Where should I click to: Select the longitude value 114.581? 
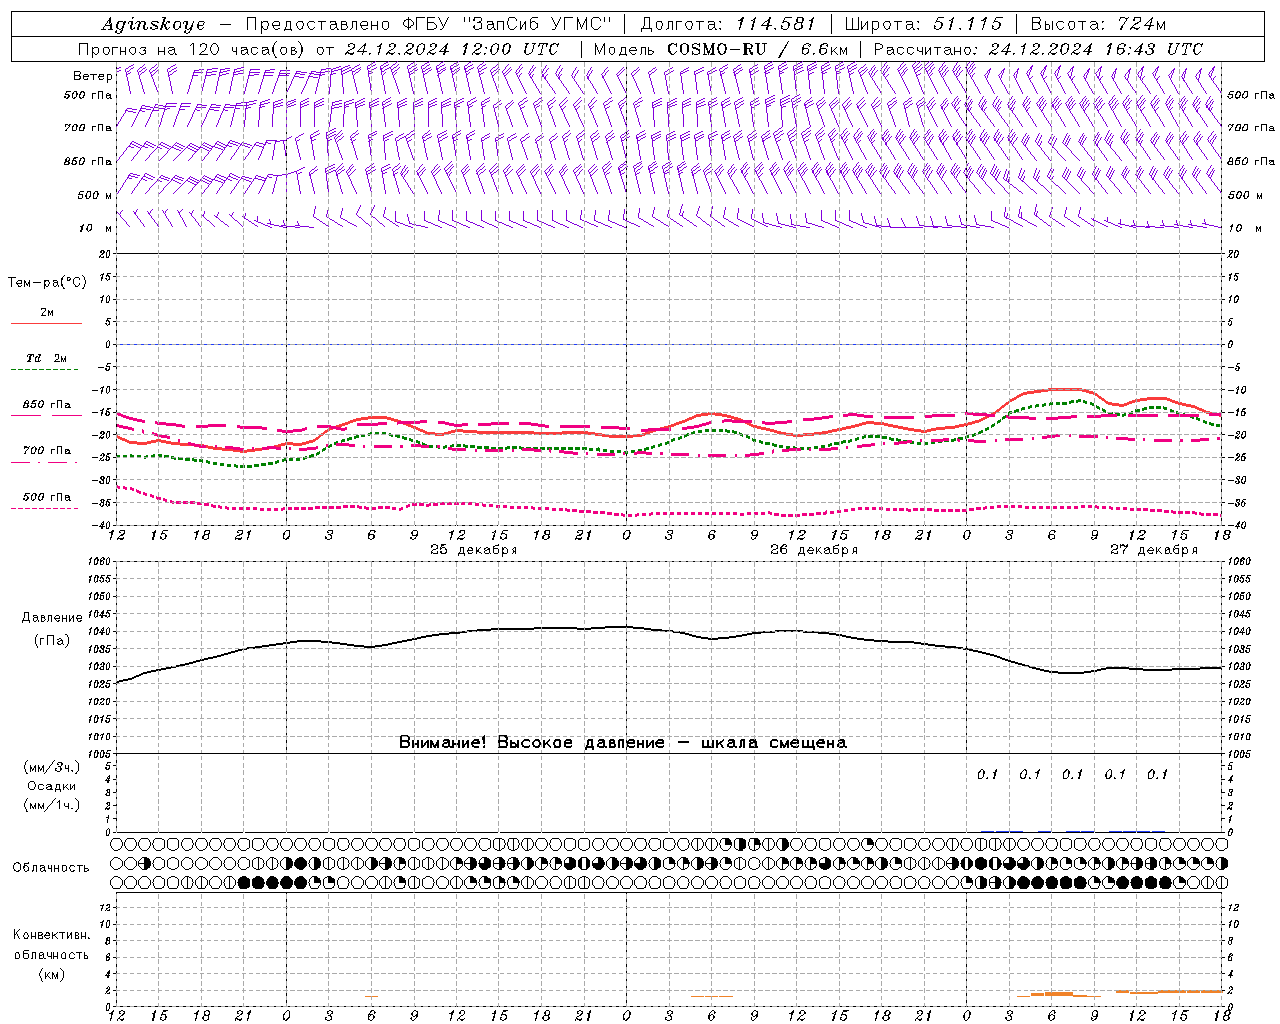[775, 24]
